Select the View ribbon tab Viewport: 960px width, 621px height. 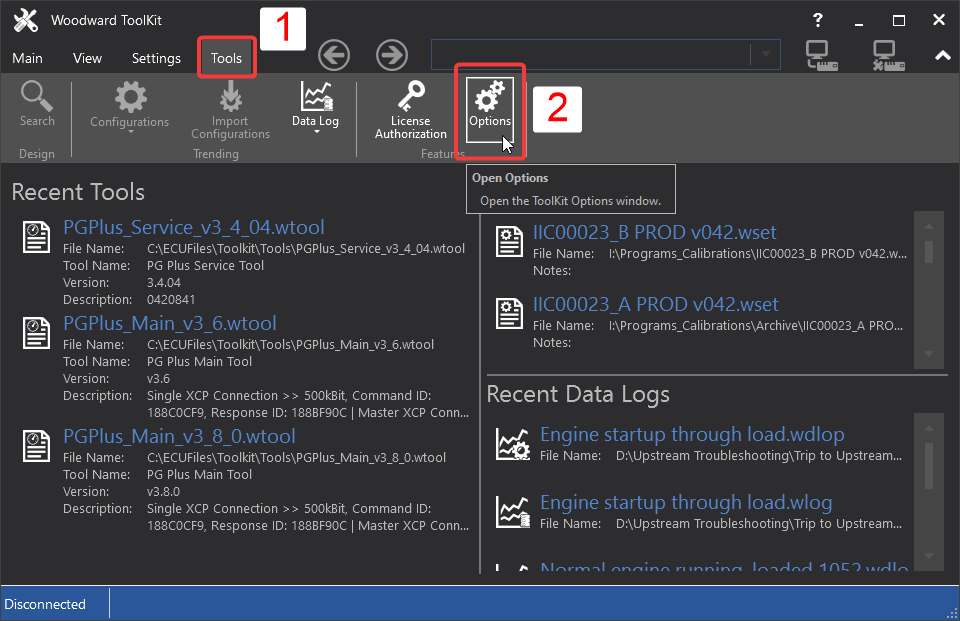point(87,58)
